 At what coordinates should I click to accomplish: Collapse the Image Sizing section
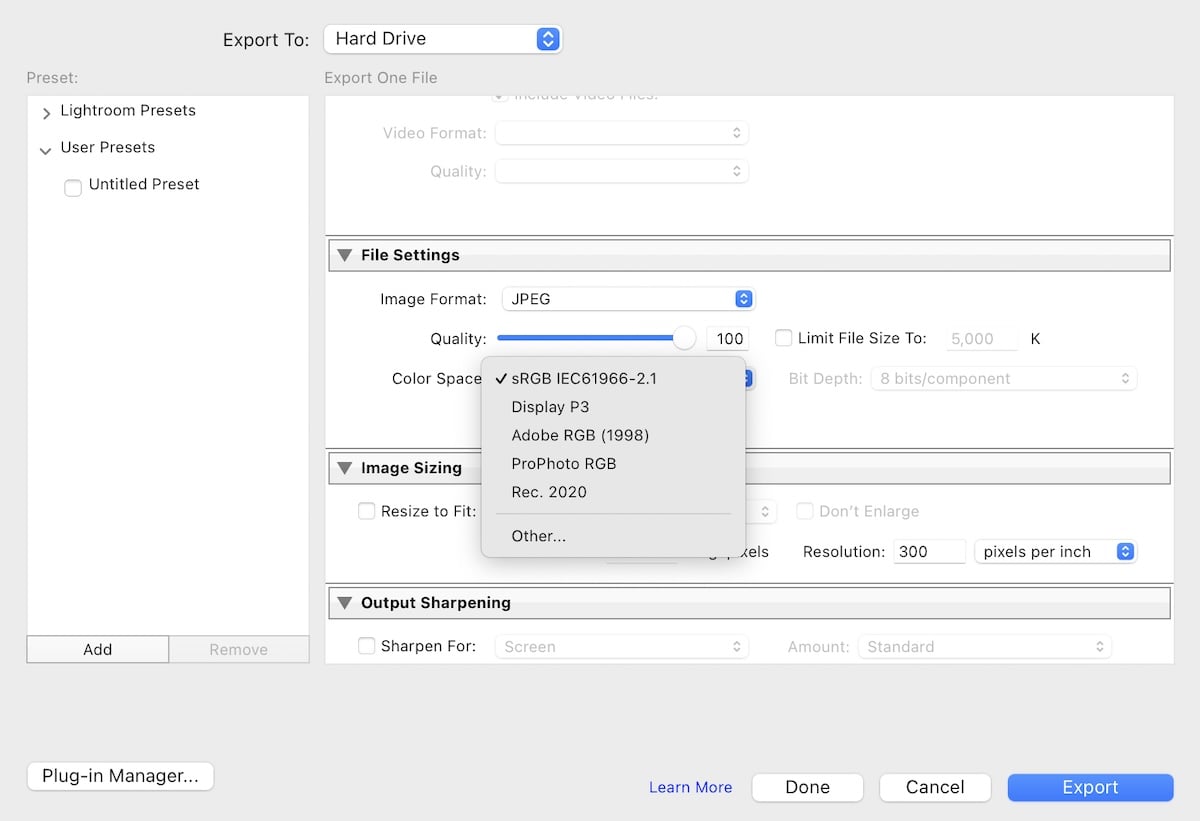(344, 467)
